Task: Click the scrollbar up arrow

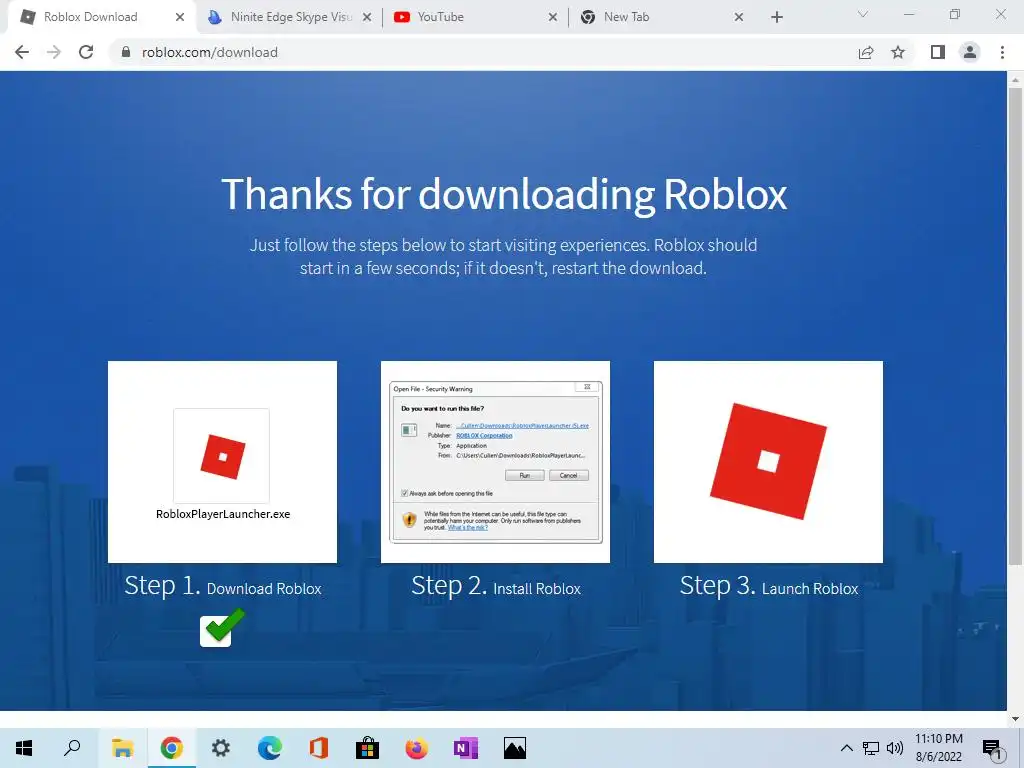Action: coord(1015,80)
